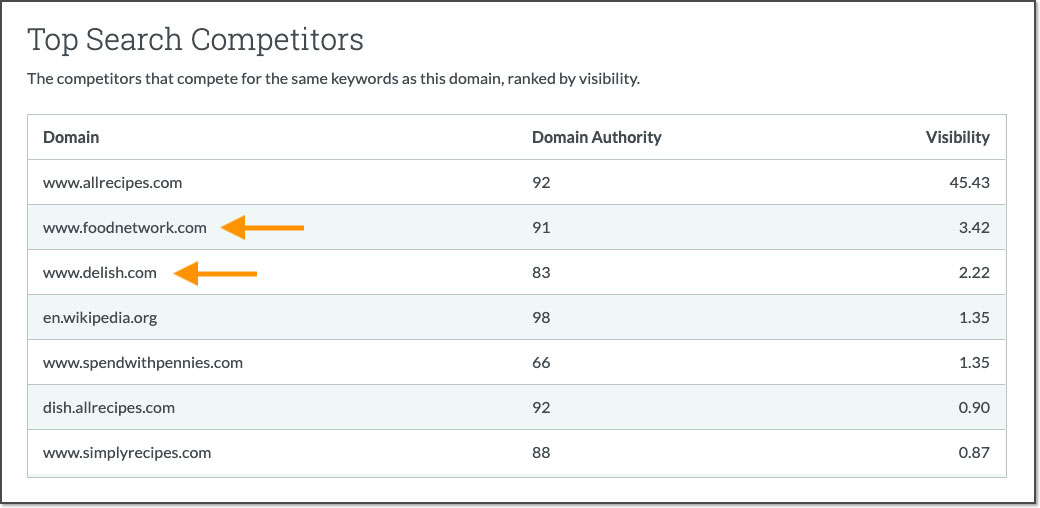Click Domain Authority value 66

[541, 363]
